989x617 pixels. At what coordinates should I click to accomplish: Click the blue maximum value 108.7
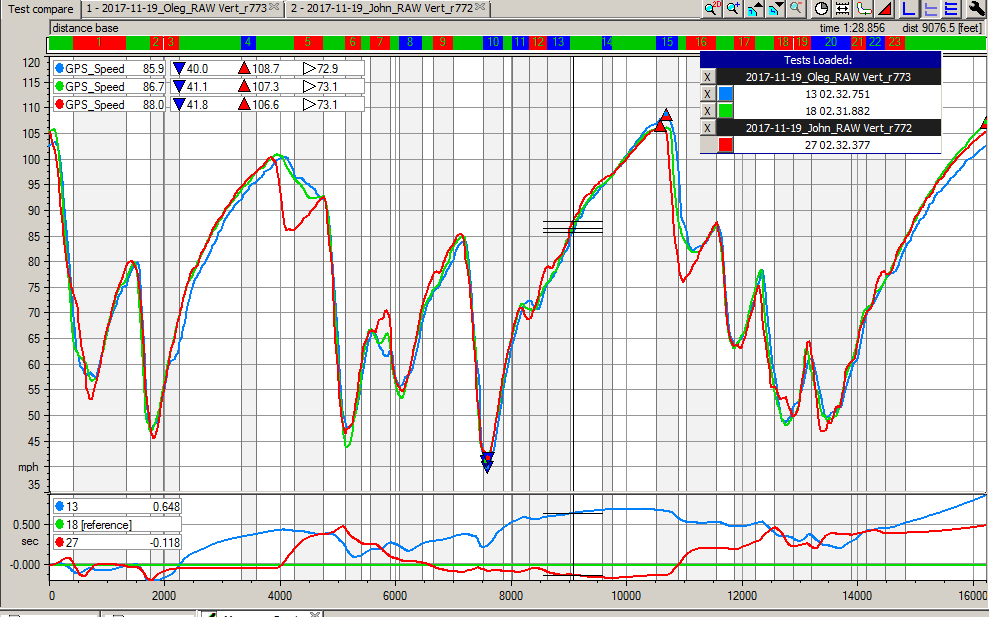tap(266, 69)
